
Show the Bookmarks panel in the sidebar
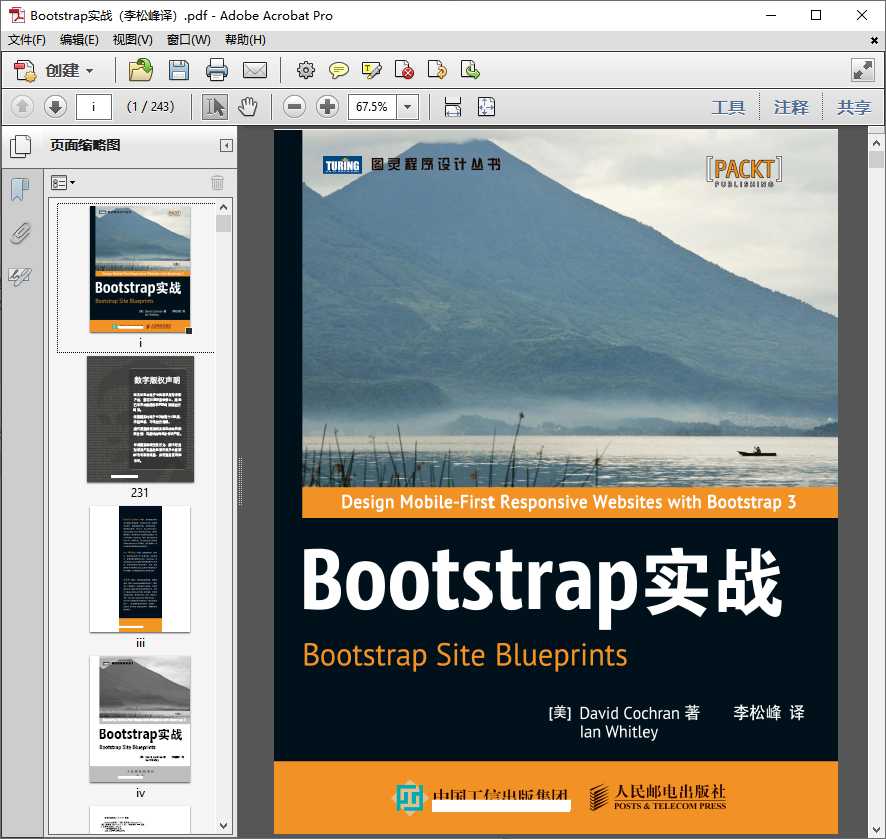18,189
